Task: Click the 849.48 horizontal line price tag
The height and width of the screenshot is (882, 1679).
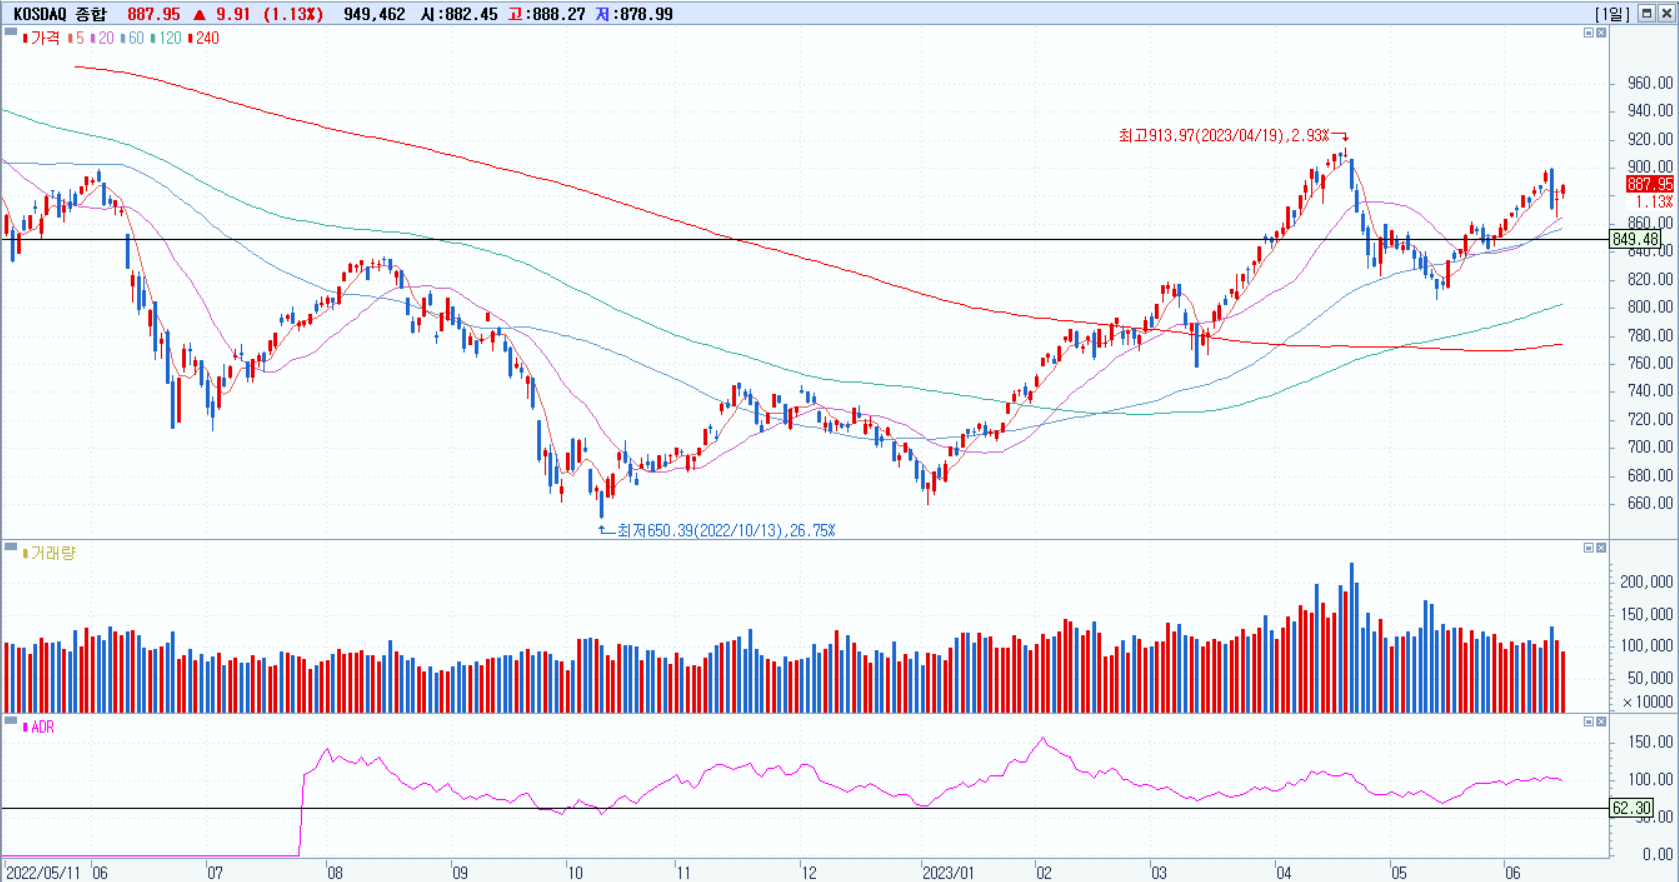Action: pyautogui.click(x=1635, y=239)
